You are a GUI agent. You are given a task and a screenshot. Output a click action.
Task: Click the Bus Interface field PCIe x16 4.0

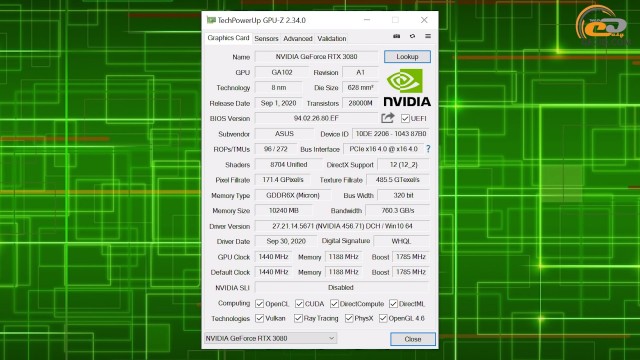[384, 149]
